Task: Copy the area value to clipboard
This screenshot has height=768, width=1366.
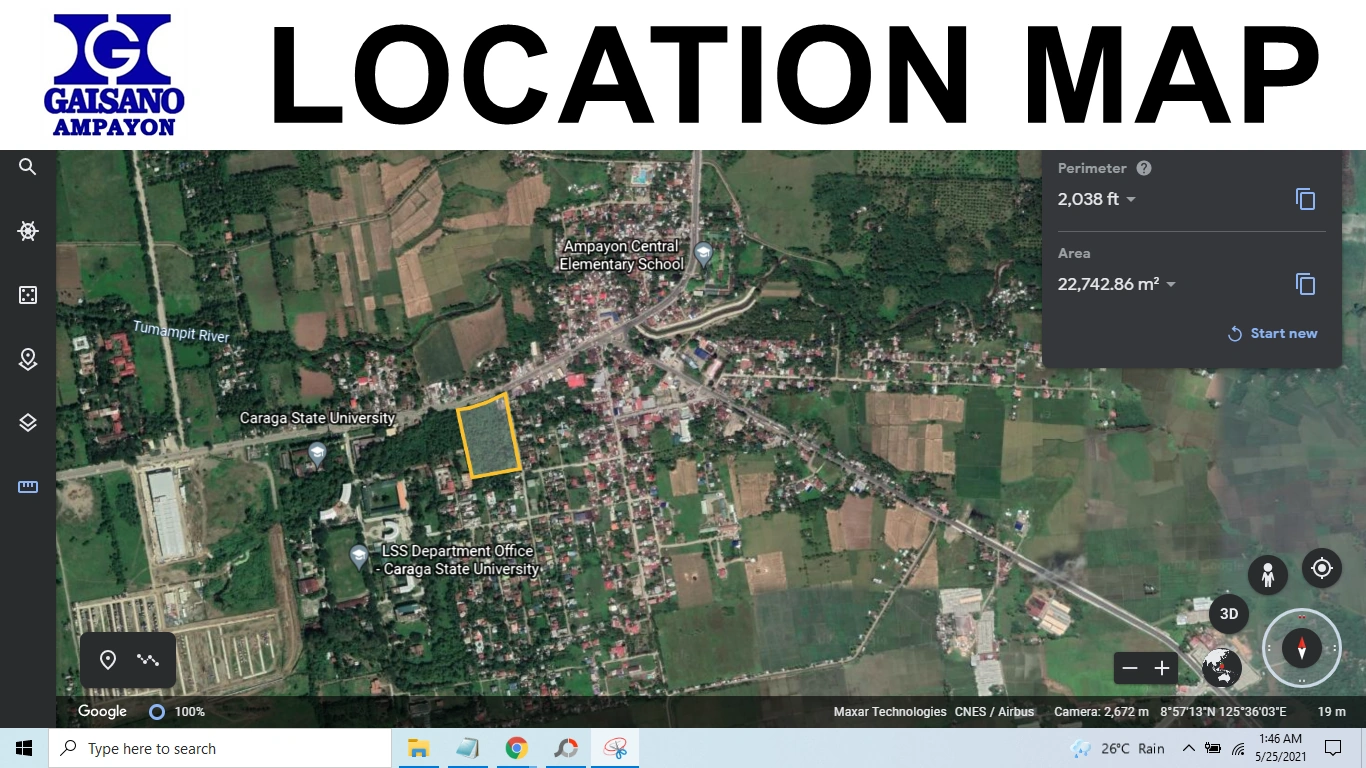Action: coord(1305,284)
